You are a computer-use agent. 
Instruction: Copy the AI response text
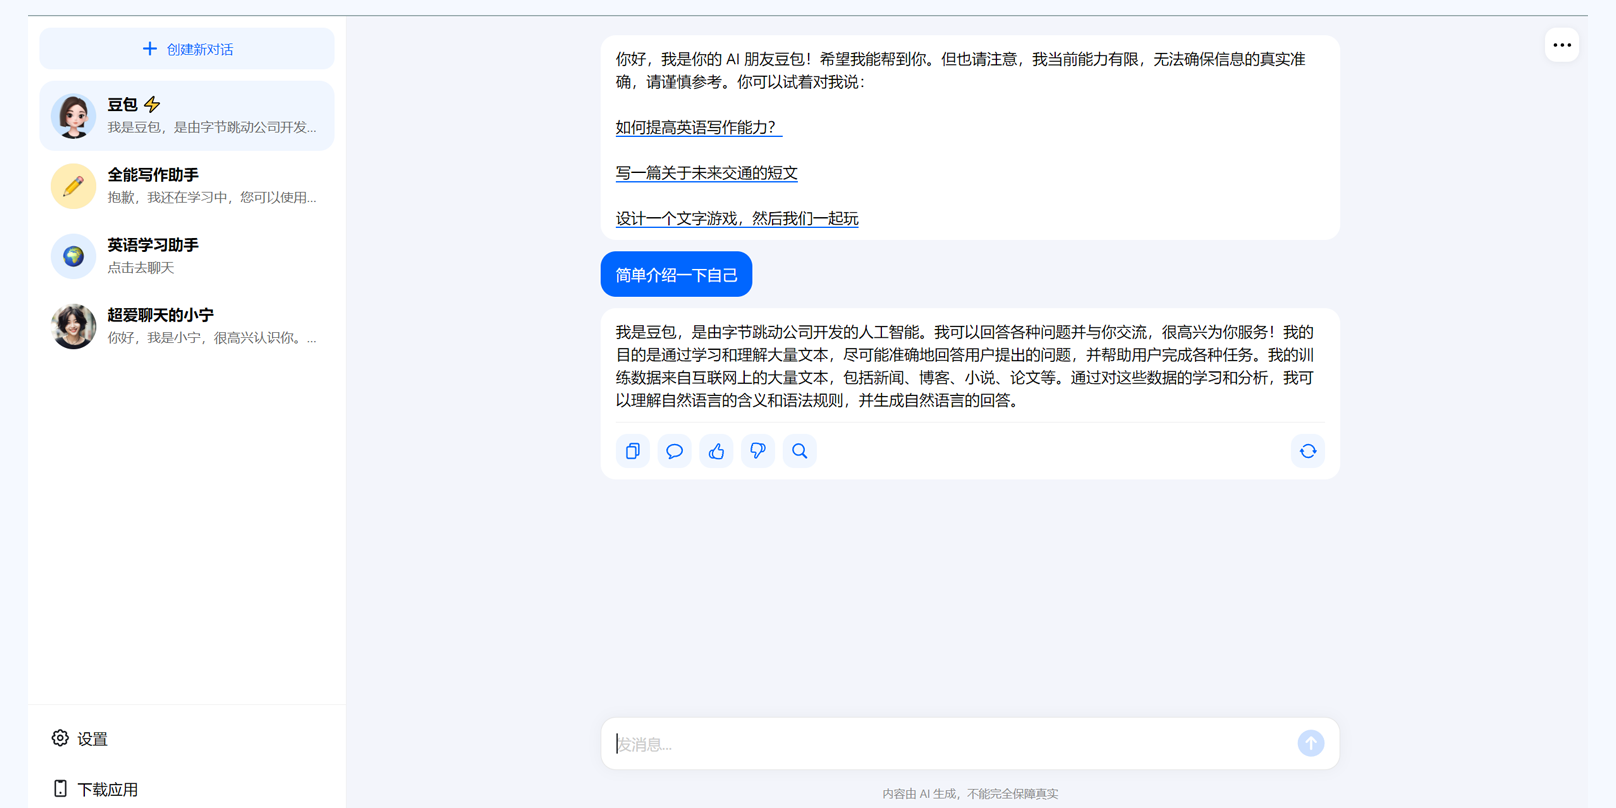tap(632, 451)
